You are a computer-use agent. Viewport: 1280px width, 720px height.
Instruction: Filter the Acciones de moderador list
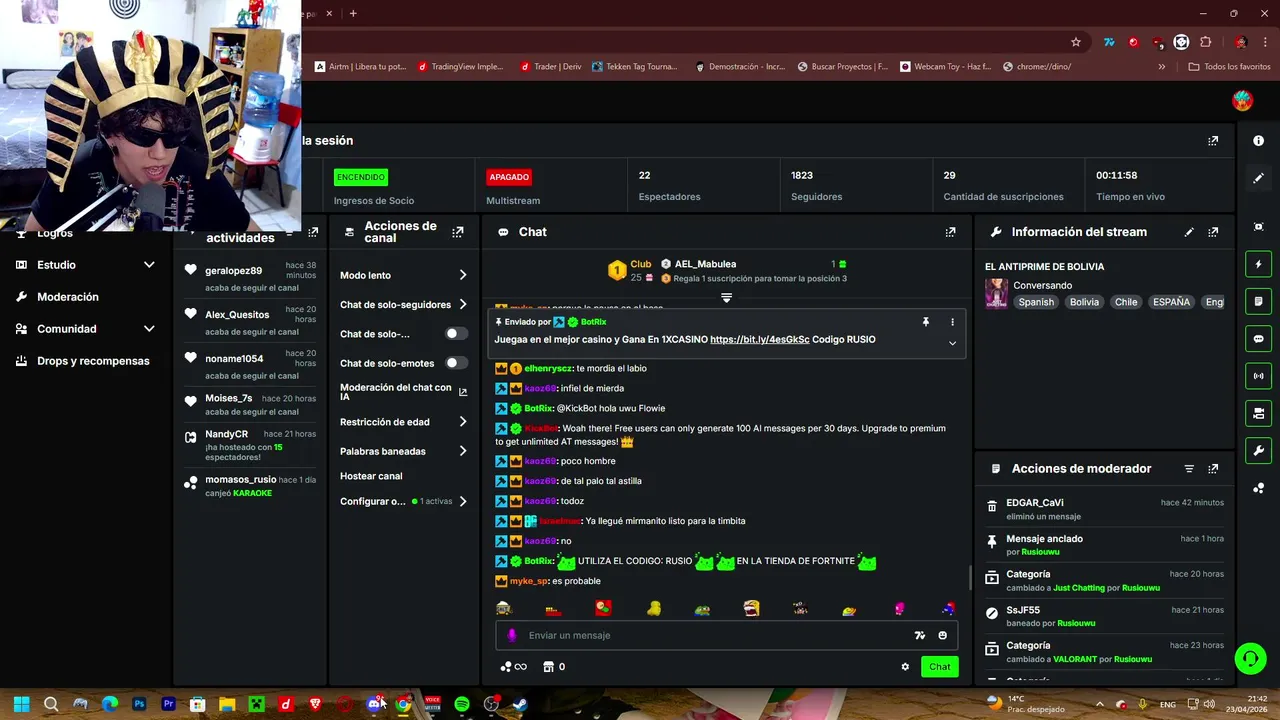(x=1189, y=469)
